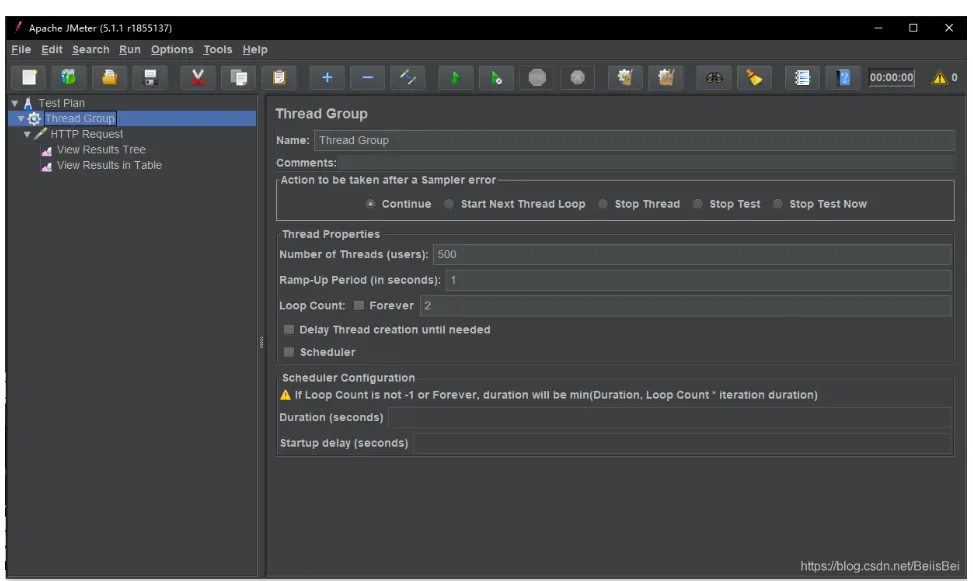Select View Results Tree in tree
Viewport: 973px width, 581px height.
tap(100, 150)
